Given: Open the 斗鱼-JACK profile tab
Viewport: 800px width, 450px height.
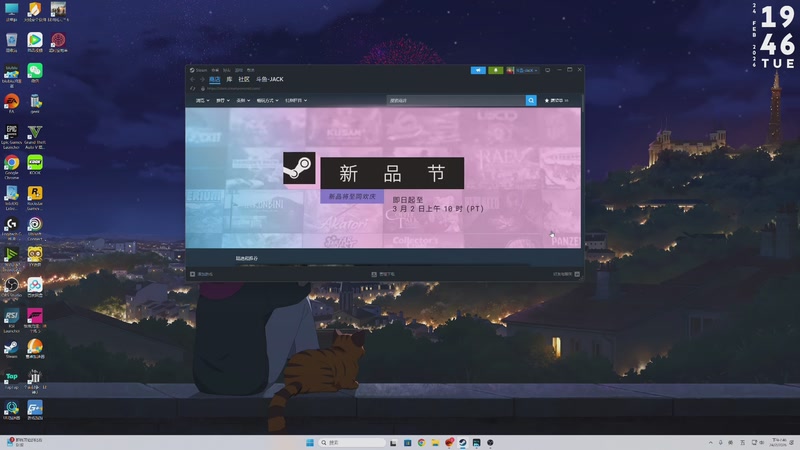Looking at the screenshot, I should coord(269,80).
